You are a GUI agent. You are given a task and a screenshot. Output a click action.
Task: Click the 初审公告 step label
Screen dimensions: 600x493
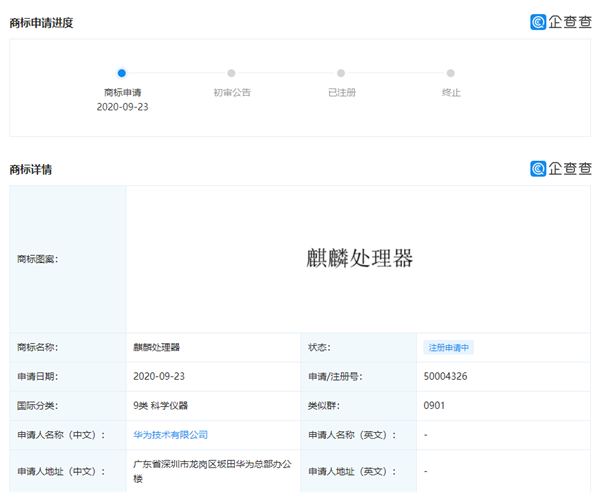232,93
